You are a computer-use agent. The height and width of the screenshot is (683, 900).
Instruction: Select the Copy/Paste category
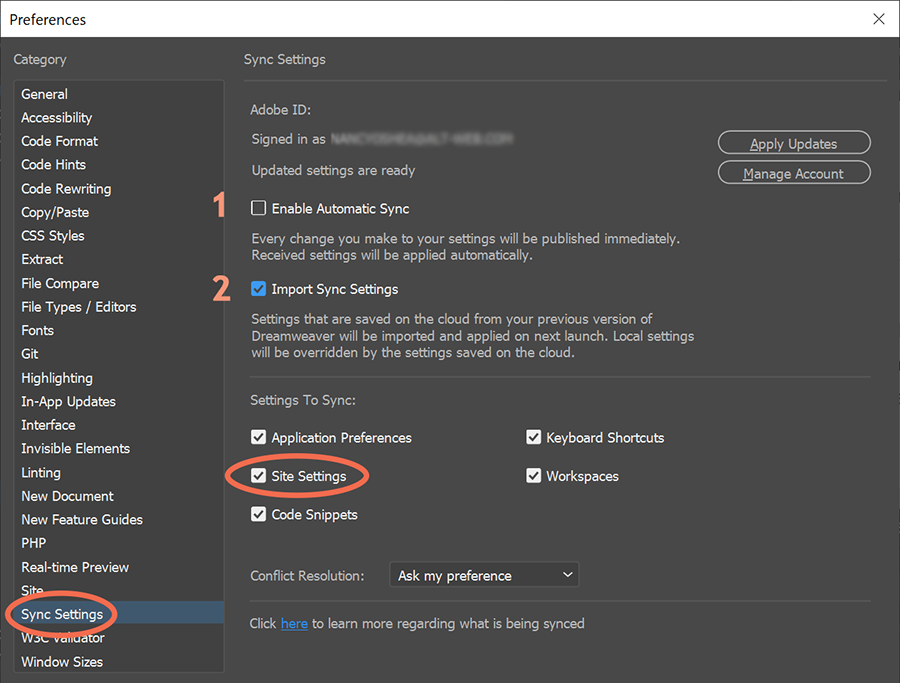tap(119, 212)
